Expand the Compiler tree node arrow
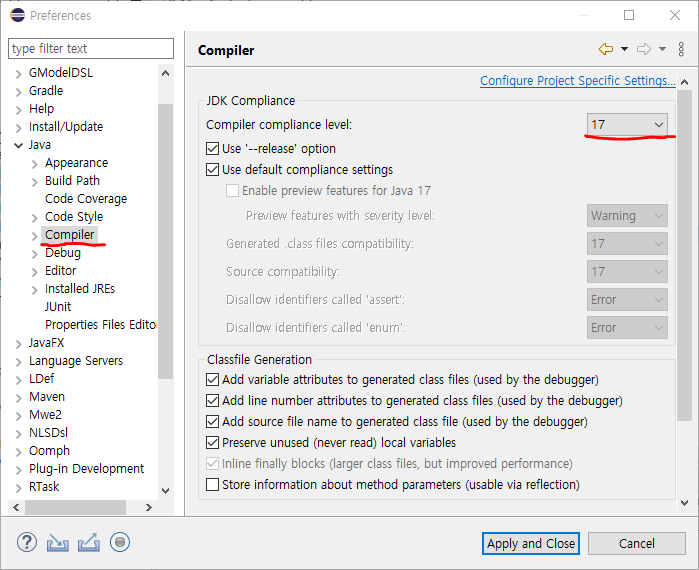 [x=35, y=235]
